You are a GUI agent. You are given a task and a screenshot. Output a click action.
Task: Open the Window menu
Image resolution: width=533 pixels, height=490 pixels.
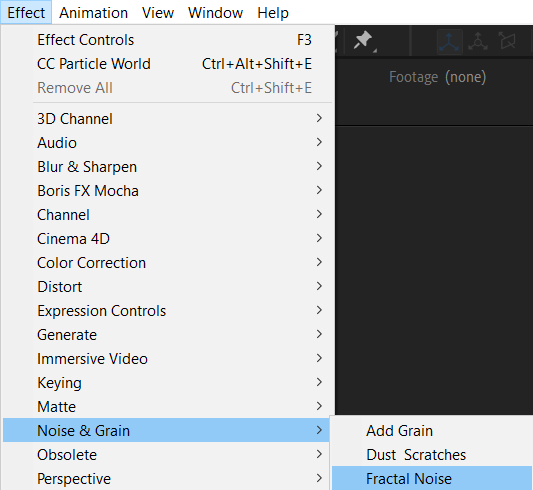pos(215,13)
